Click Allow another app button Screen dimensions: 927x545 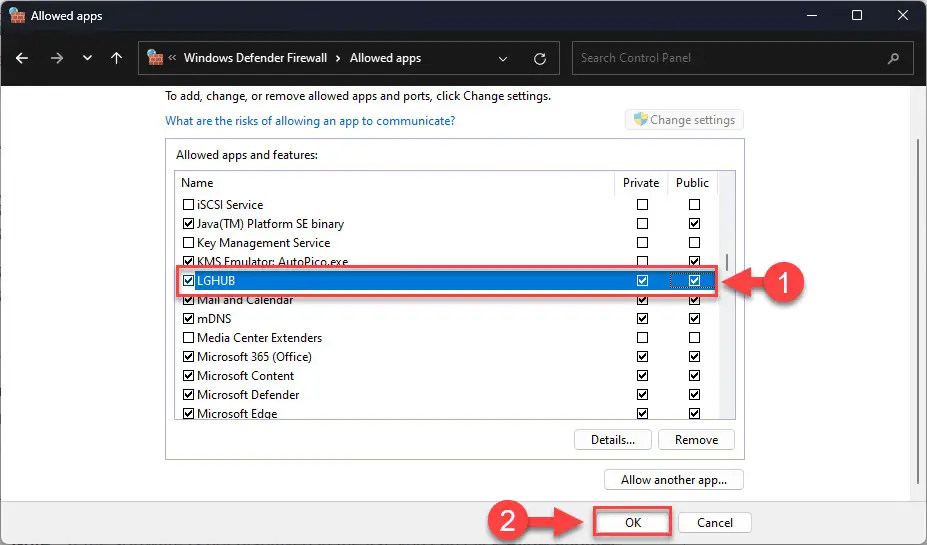click(673, 479)
